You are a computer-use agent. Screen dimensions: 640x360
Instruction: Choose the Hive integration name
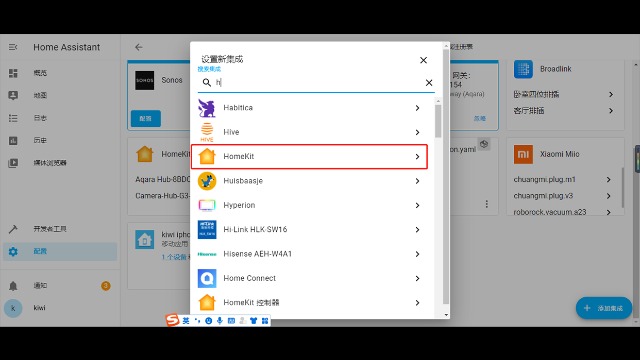(231, 132)
